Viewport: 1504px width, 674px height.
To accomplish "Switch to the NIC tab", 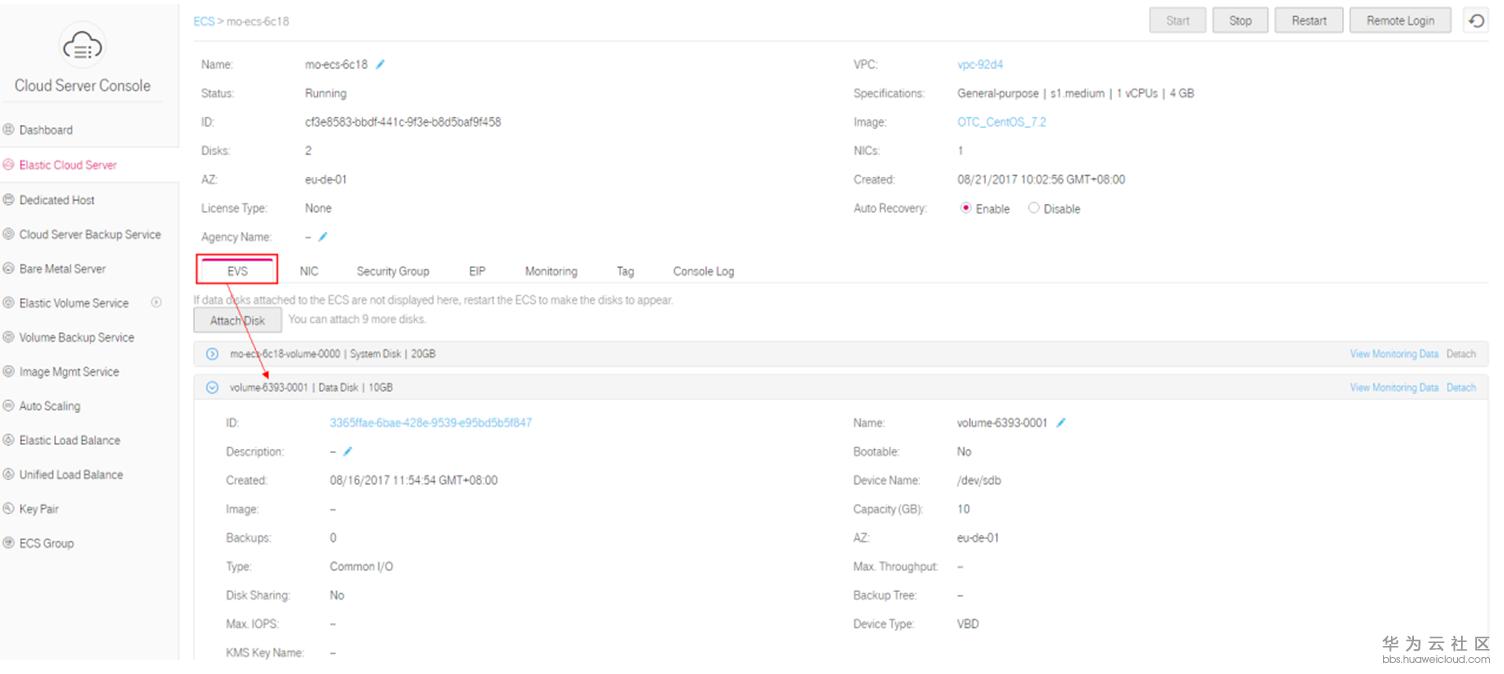I will pos(309,271).
